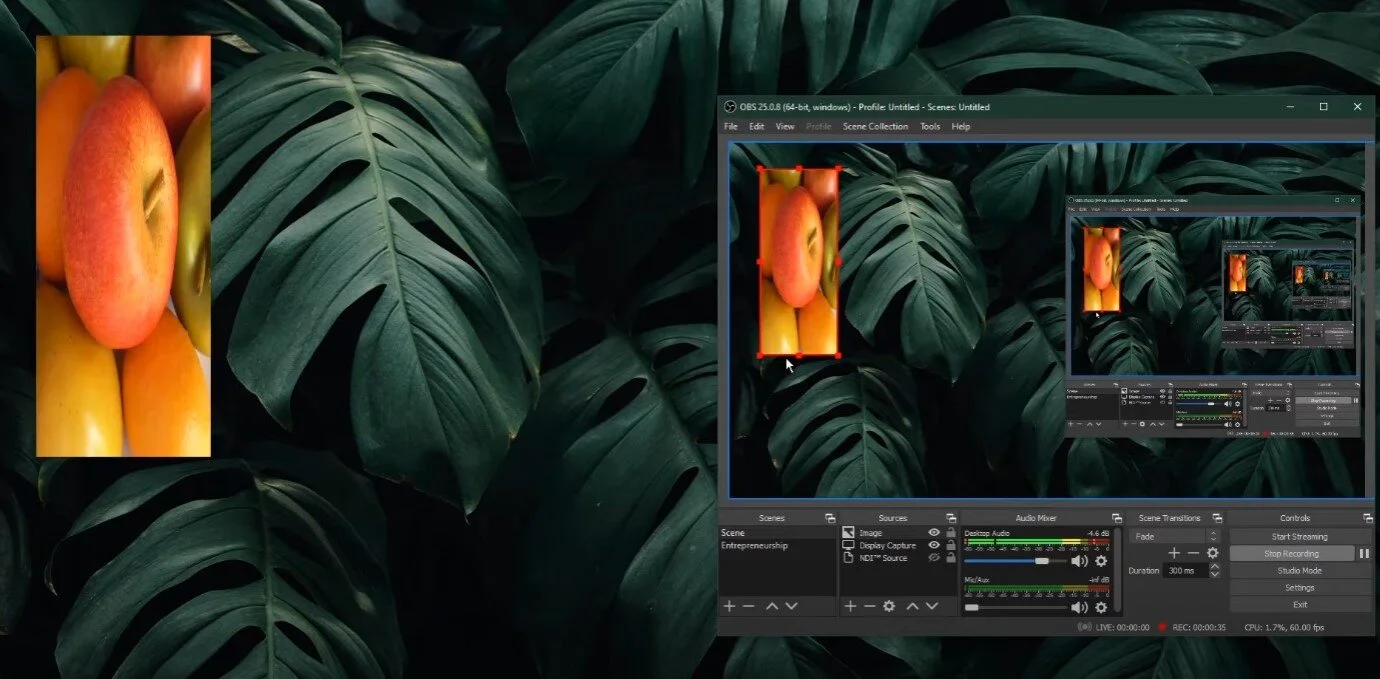The width and height of the screenshot is (1380, 679).
Task: Open the Help menu
Action: point(960,126)
